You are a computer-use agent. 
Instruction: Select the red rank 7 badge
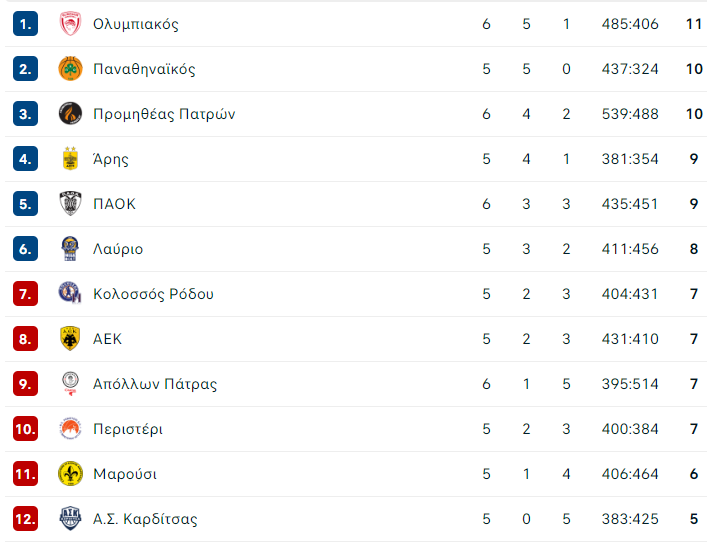(25, 294)
